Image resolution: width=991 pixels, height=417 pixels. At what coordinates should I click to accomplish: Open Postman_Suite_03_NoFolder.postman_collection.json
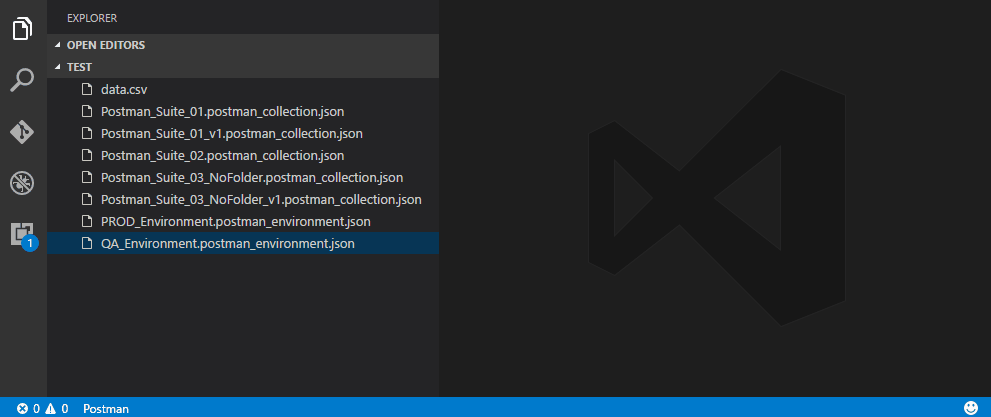[243, 178]
